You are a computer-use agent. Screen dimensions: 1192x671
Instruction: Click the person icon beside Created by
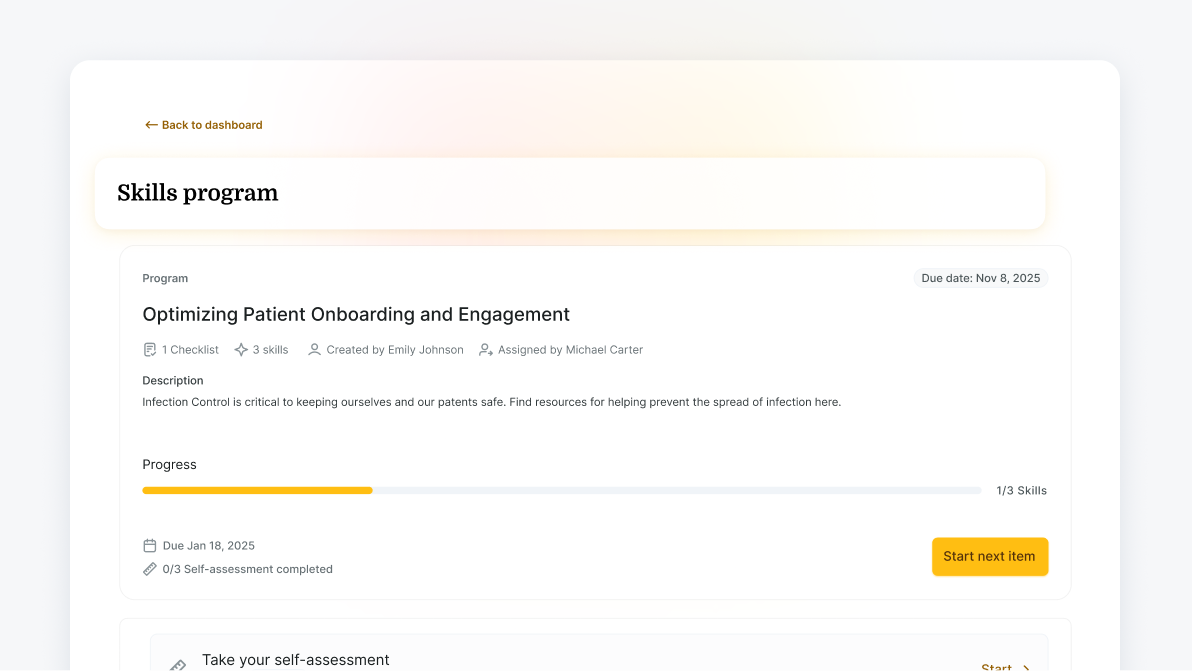314,350
